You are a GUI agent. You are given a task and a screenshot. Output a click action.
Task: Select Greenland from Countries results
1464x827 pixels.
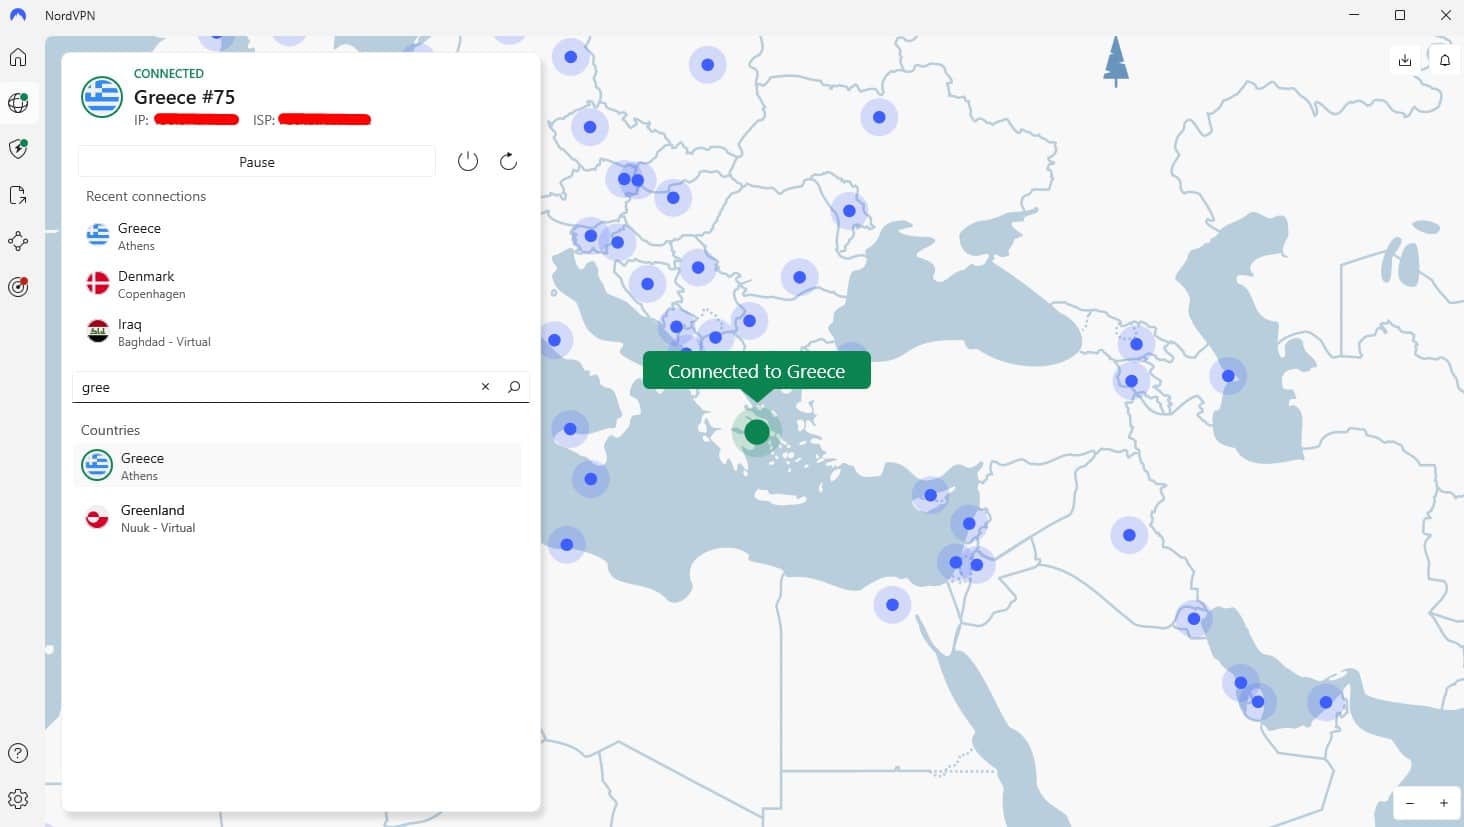153,518
